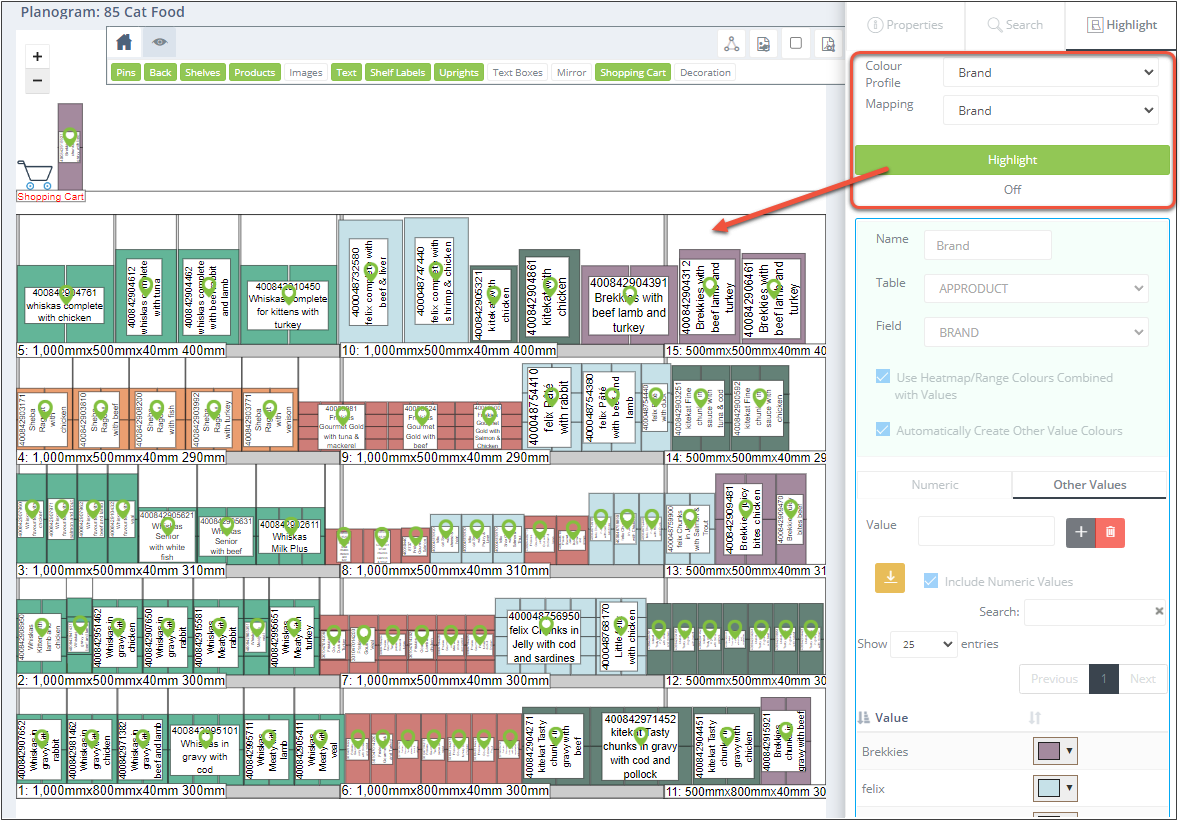
Task: Toggle the Text layer
Action: coord(346,72)
